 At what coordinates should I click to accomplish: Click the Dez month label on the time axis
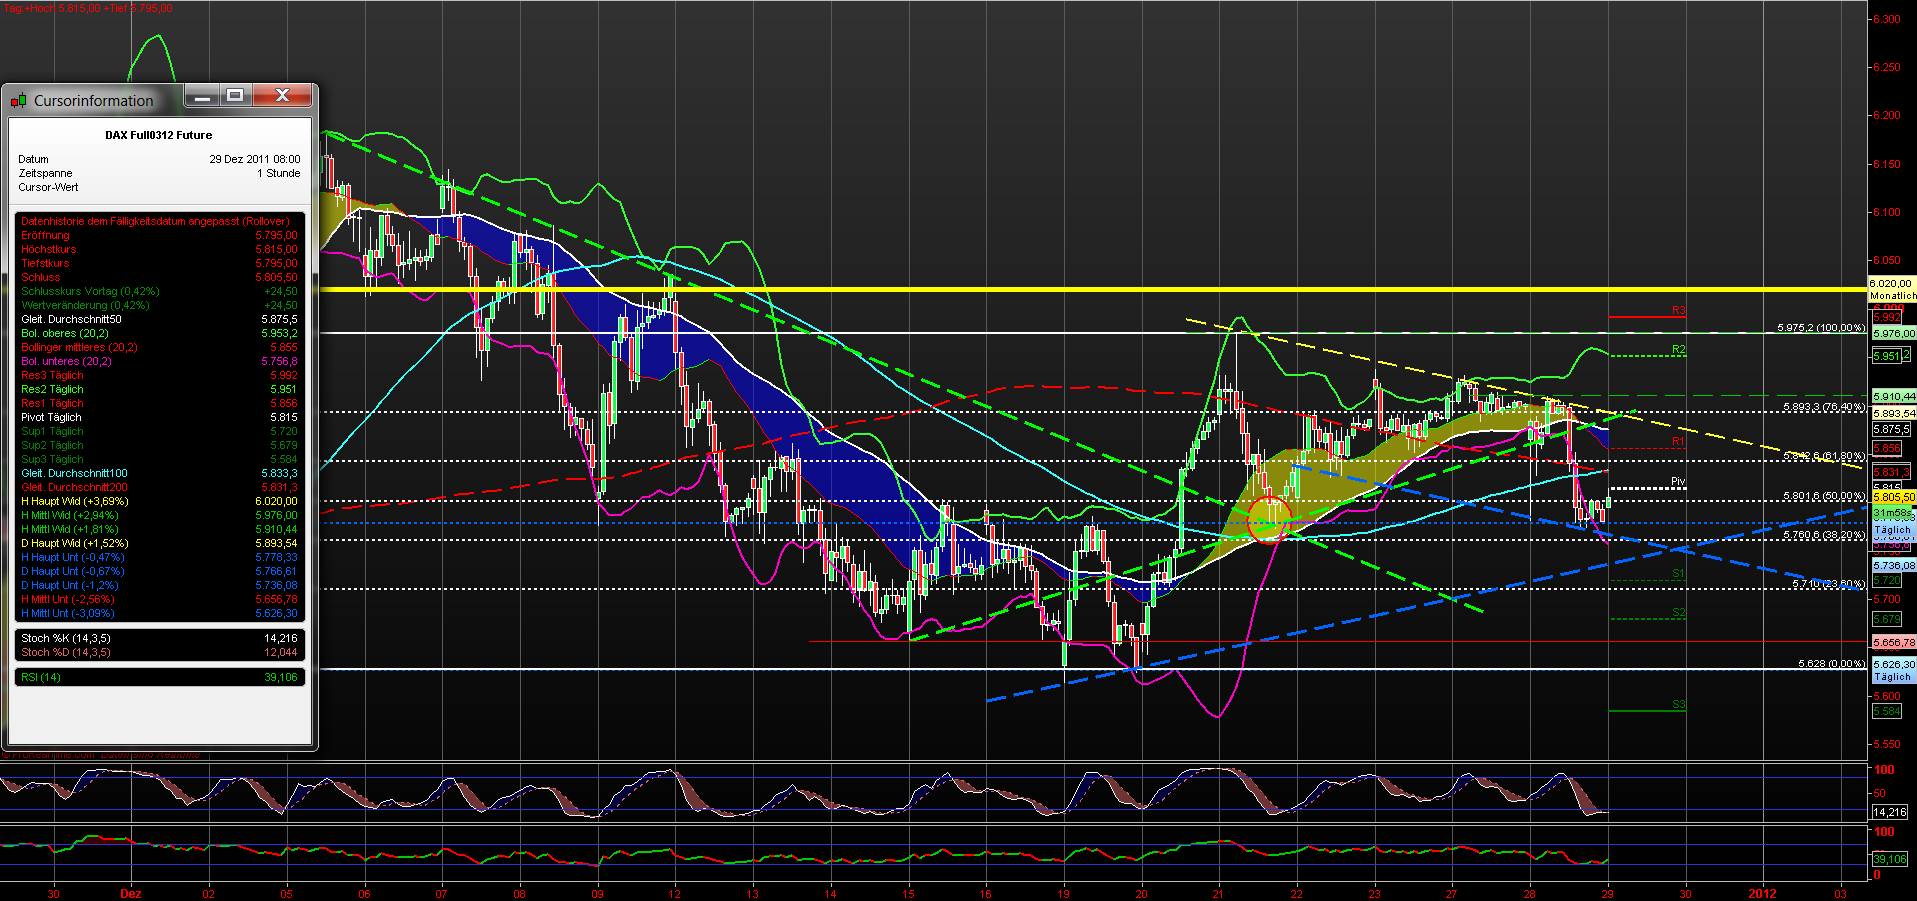(x=131, y=894)
